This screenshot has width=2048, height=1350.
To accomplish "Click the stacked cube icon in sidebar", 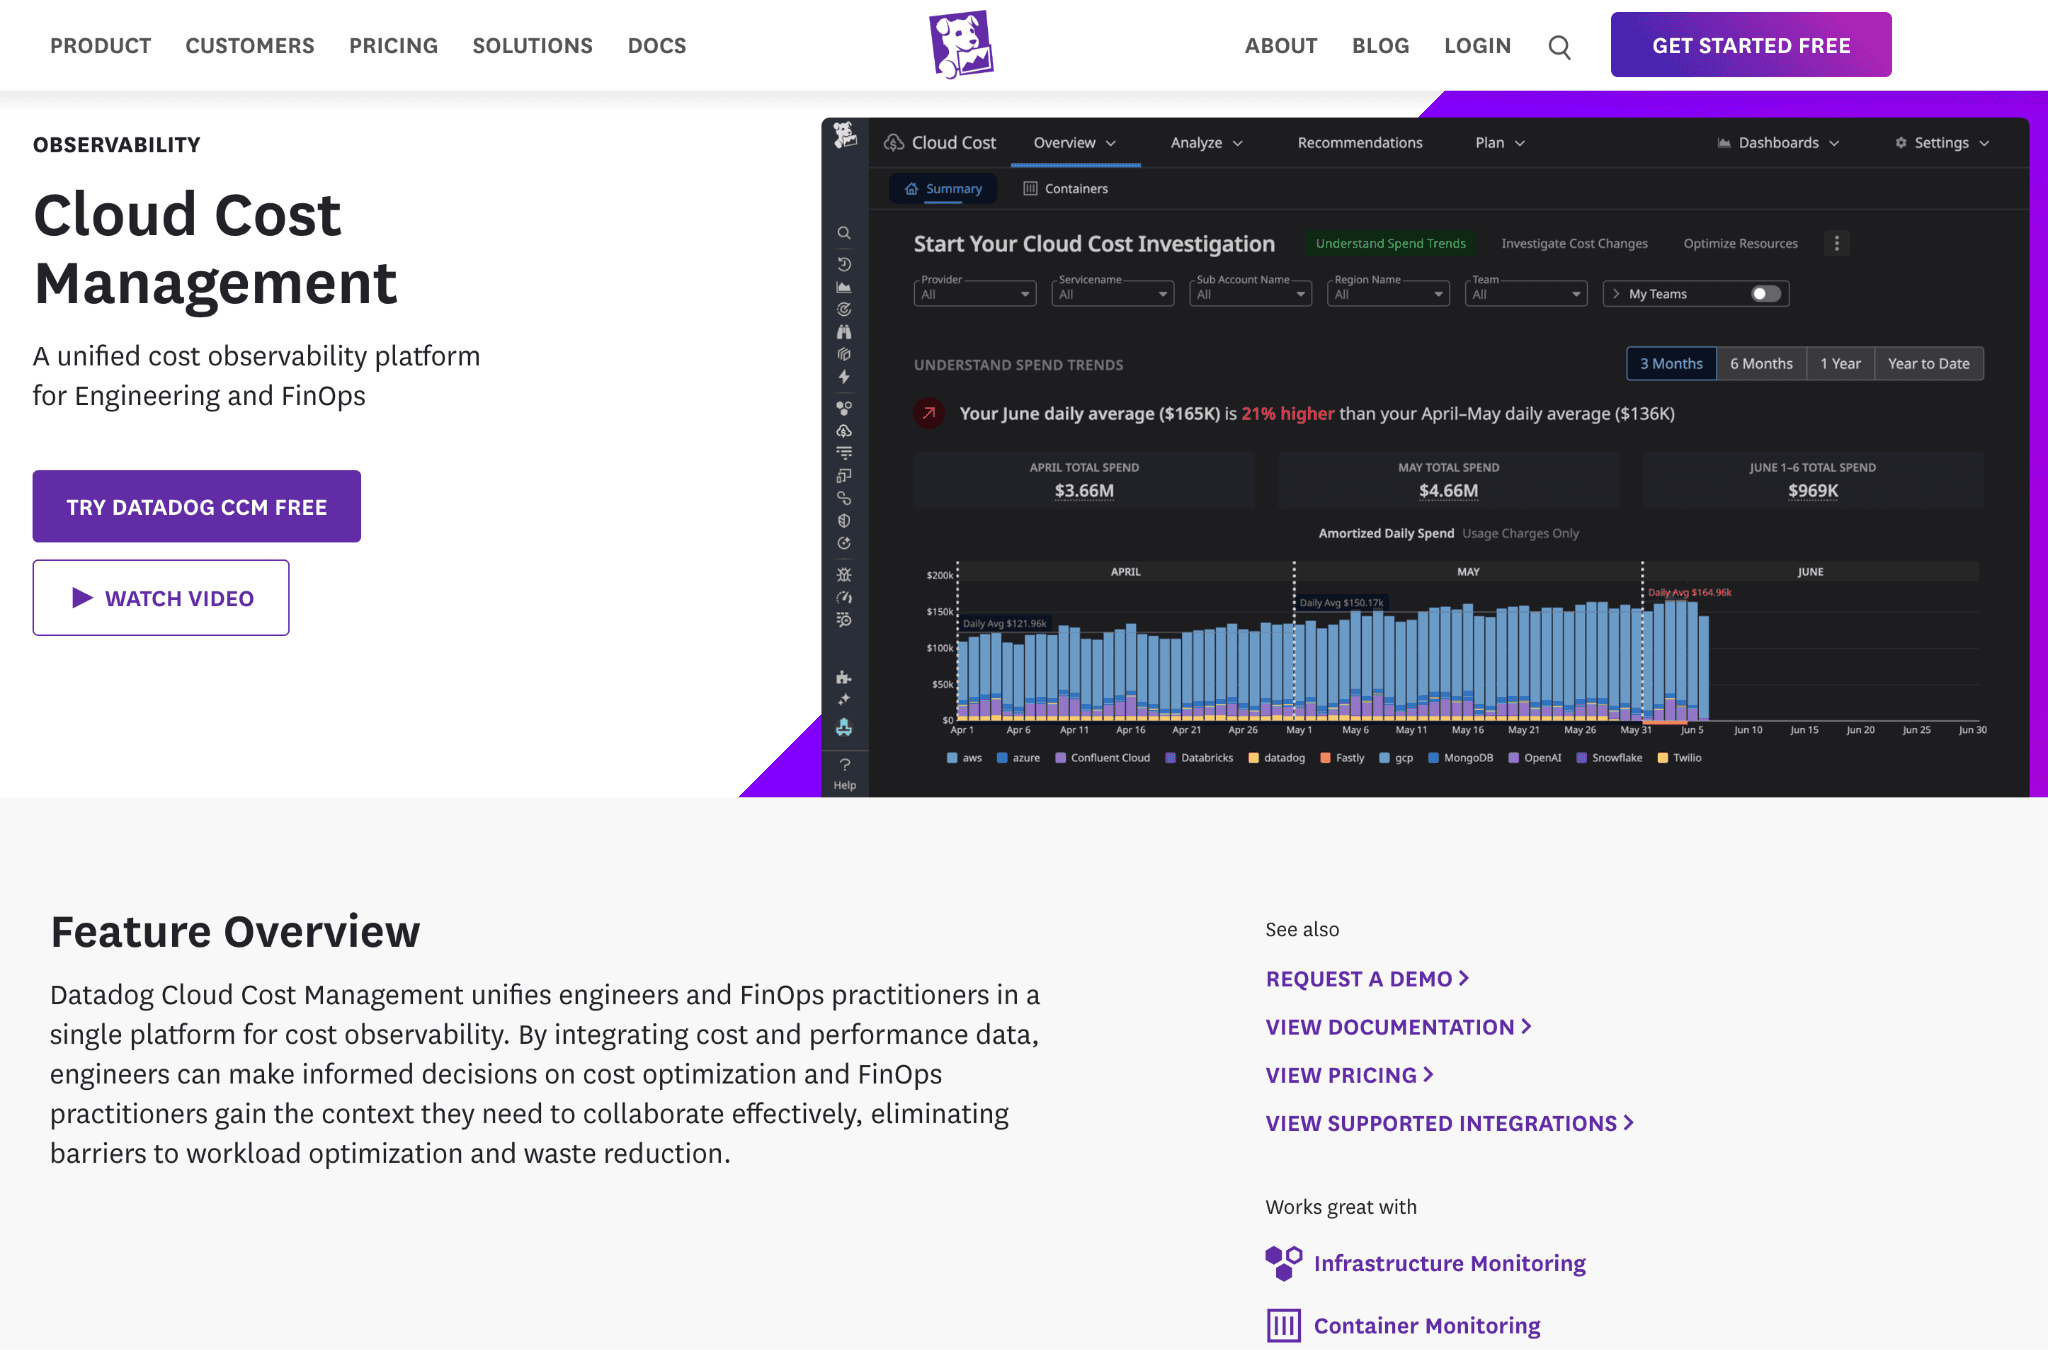I will coord(844,354).
